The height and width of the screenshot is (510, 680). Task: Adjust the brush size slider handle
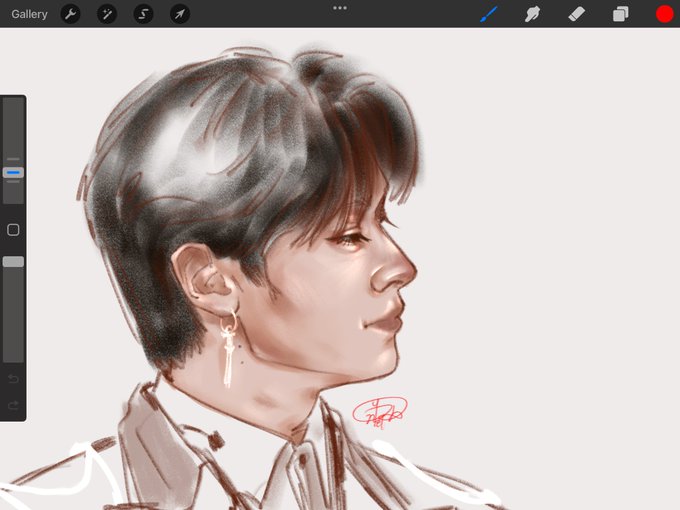click(x=13, y=173)
